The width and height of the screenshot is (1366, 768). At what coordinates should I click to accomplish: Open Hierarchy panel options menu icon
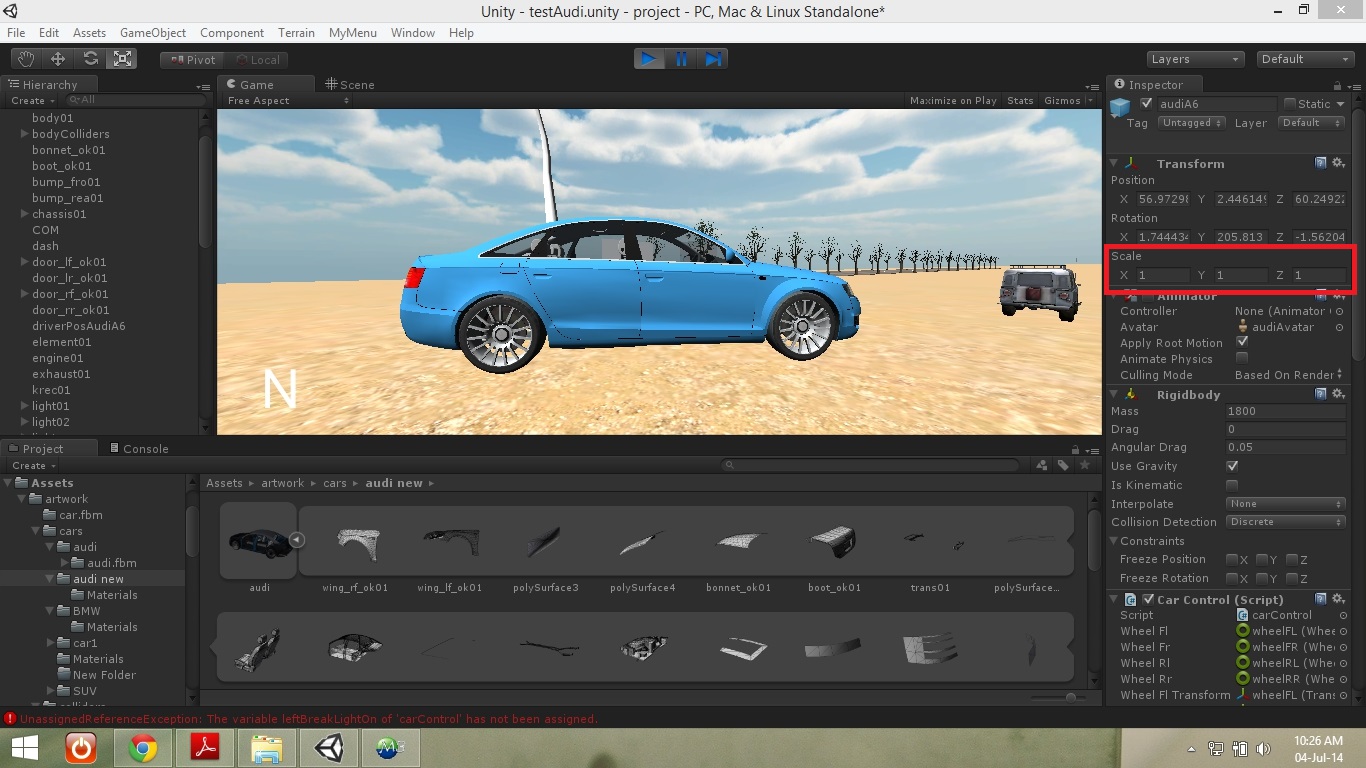click(x=204, y=87)
